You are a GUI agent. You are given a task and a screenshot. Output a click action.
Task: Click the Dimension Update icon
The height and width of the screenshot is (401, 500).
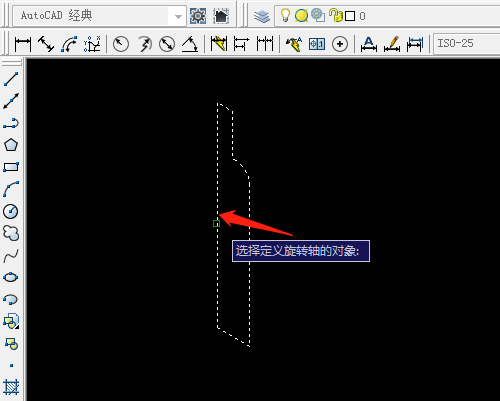415,44
